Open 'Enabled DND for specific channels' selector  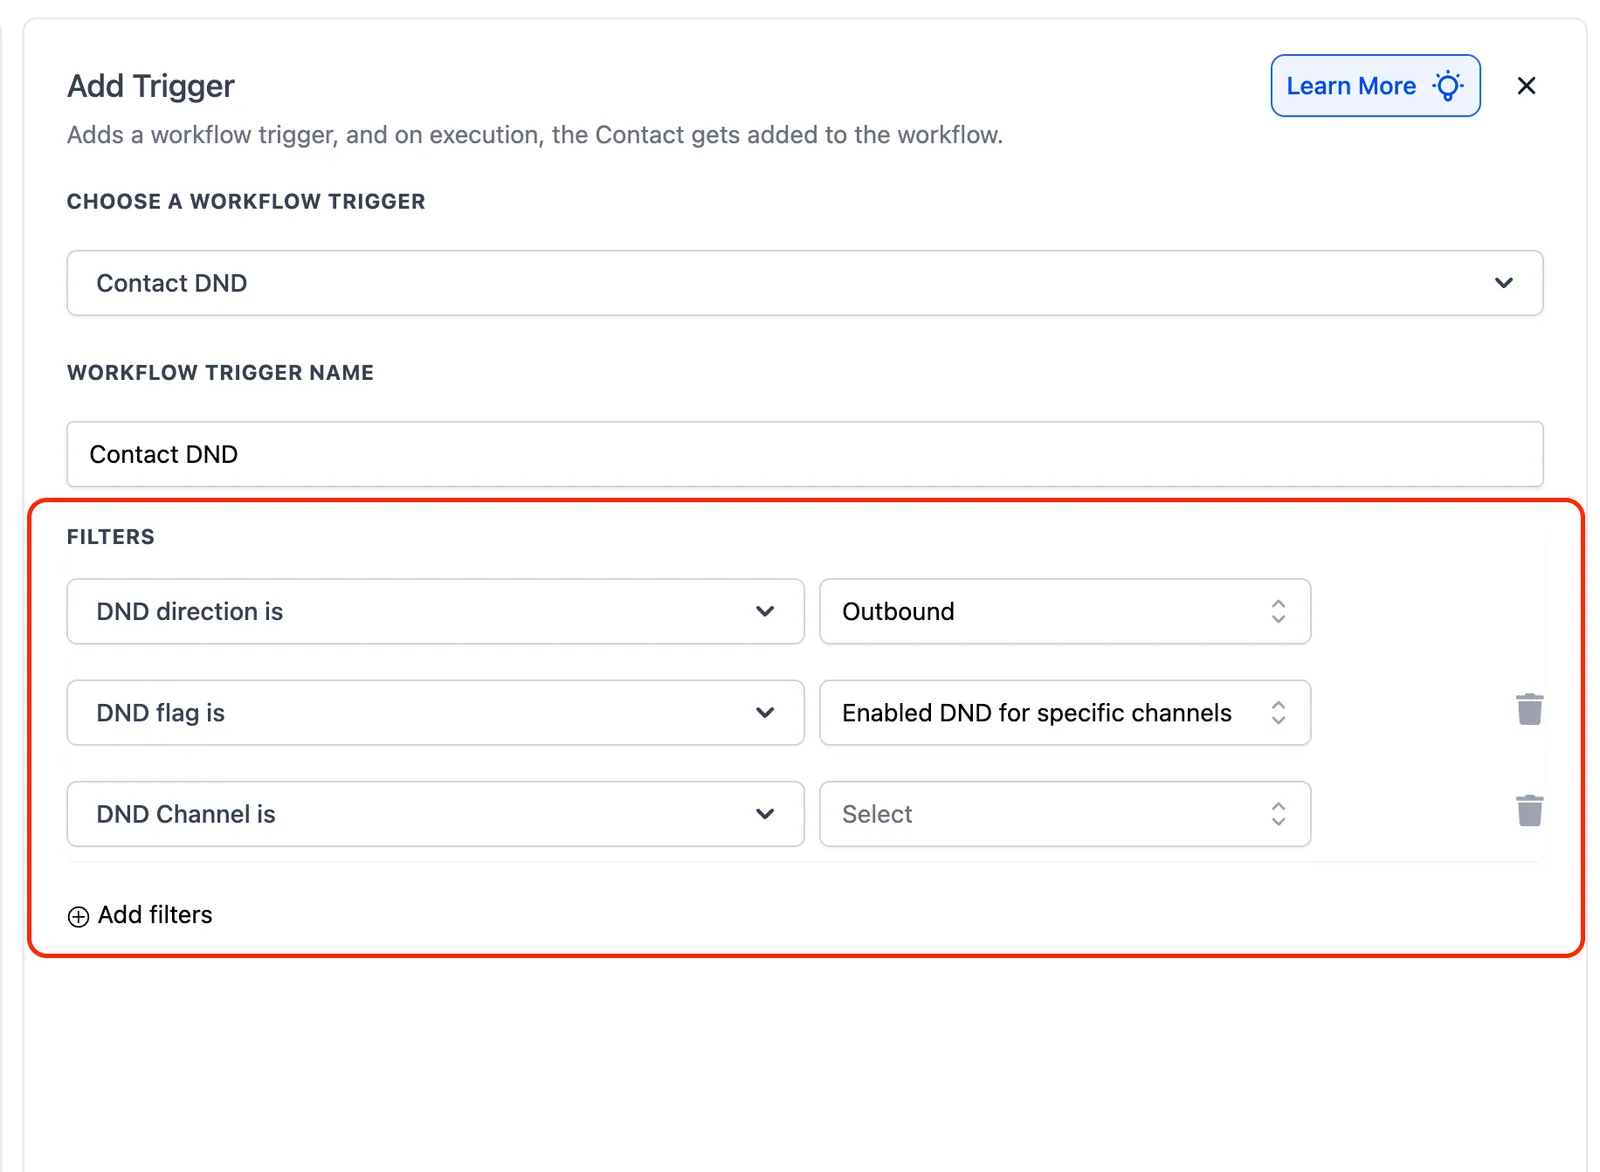click(1065, 713)
